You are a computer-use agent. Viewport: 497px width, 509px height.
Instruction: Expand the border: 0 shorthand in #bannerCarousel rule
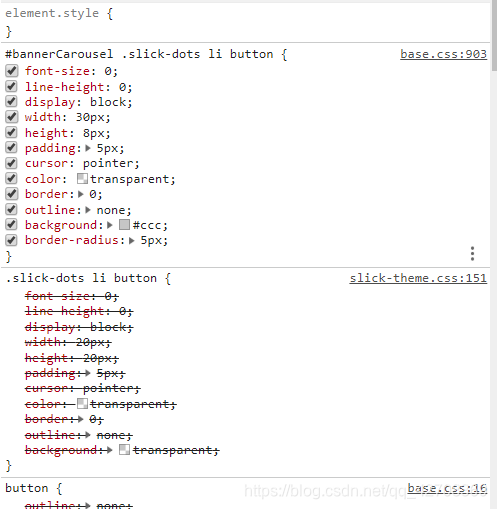[81, 194]
